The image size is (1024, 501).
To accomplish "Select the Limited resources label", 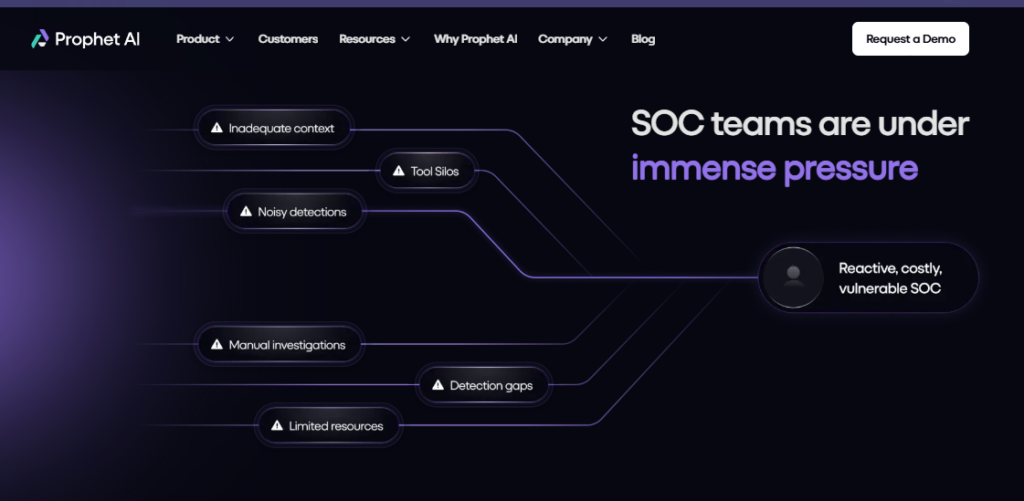I will pyautogui.click(x=336, y=426).
